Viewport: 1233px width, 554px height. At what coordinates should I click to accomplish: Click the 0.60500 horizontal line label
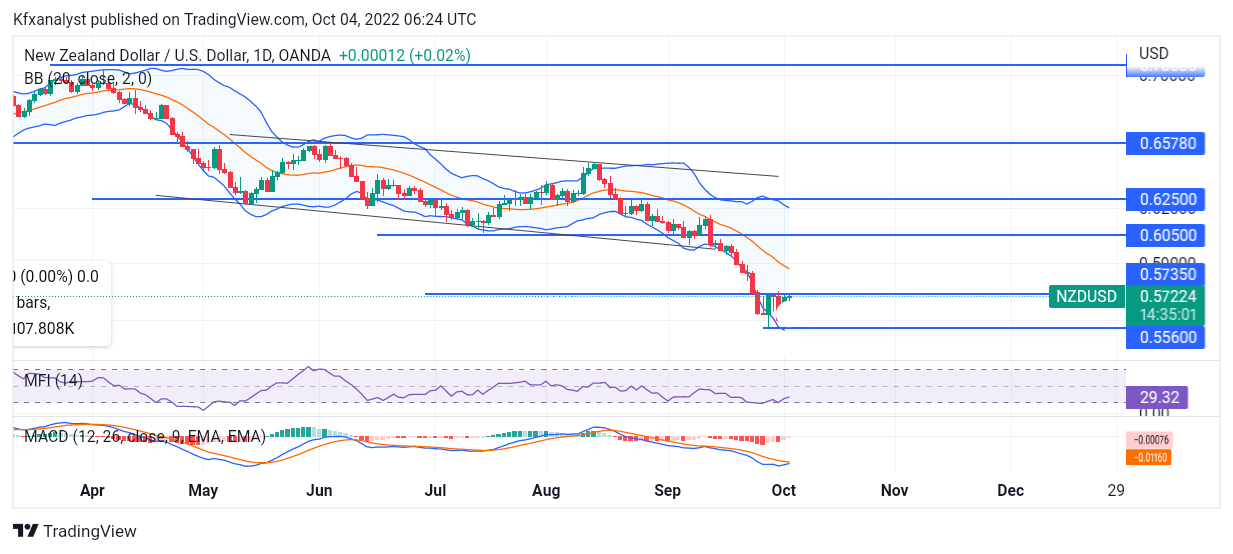click(x=1166, y=236)
